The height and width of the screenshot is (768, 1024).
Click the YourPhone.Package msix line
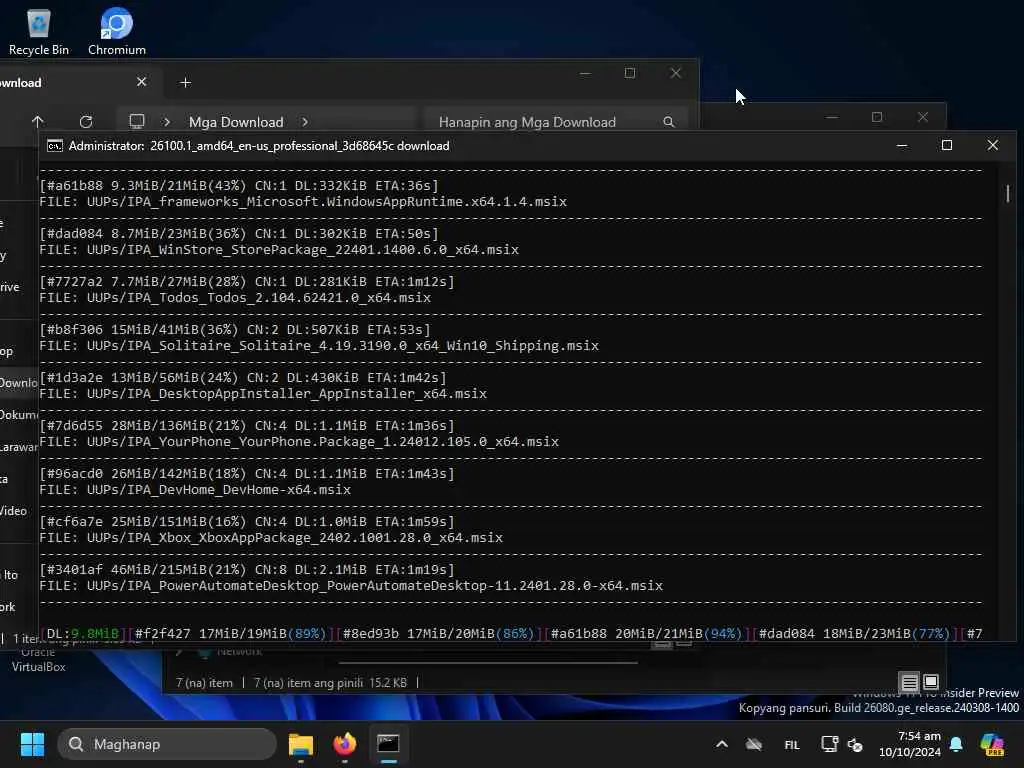click(299, 441)
